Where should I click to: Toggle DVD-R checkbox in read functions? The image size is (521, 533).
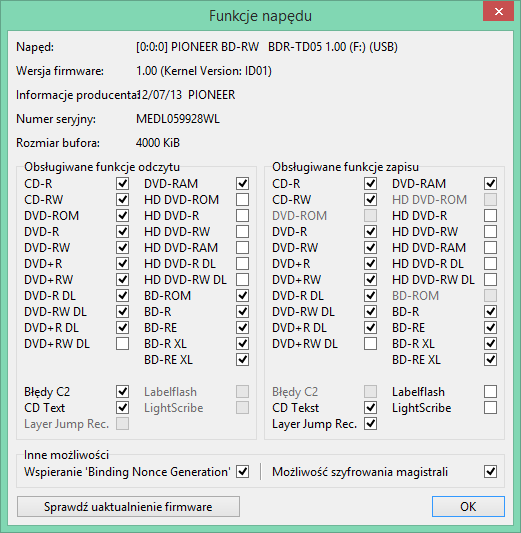click(122, 231)
